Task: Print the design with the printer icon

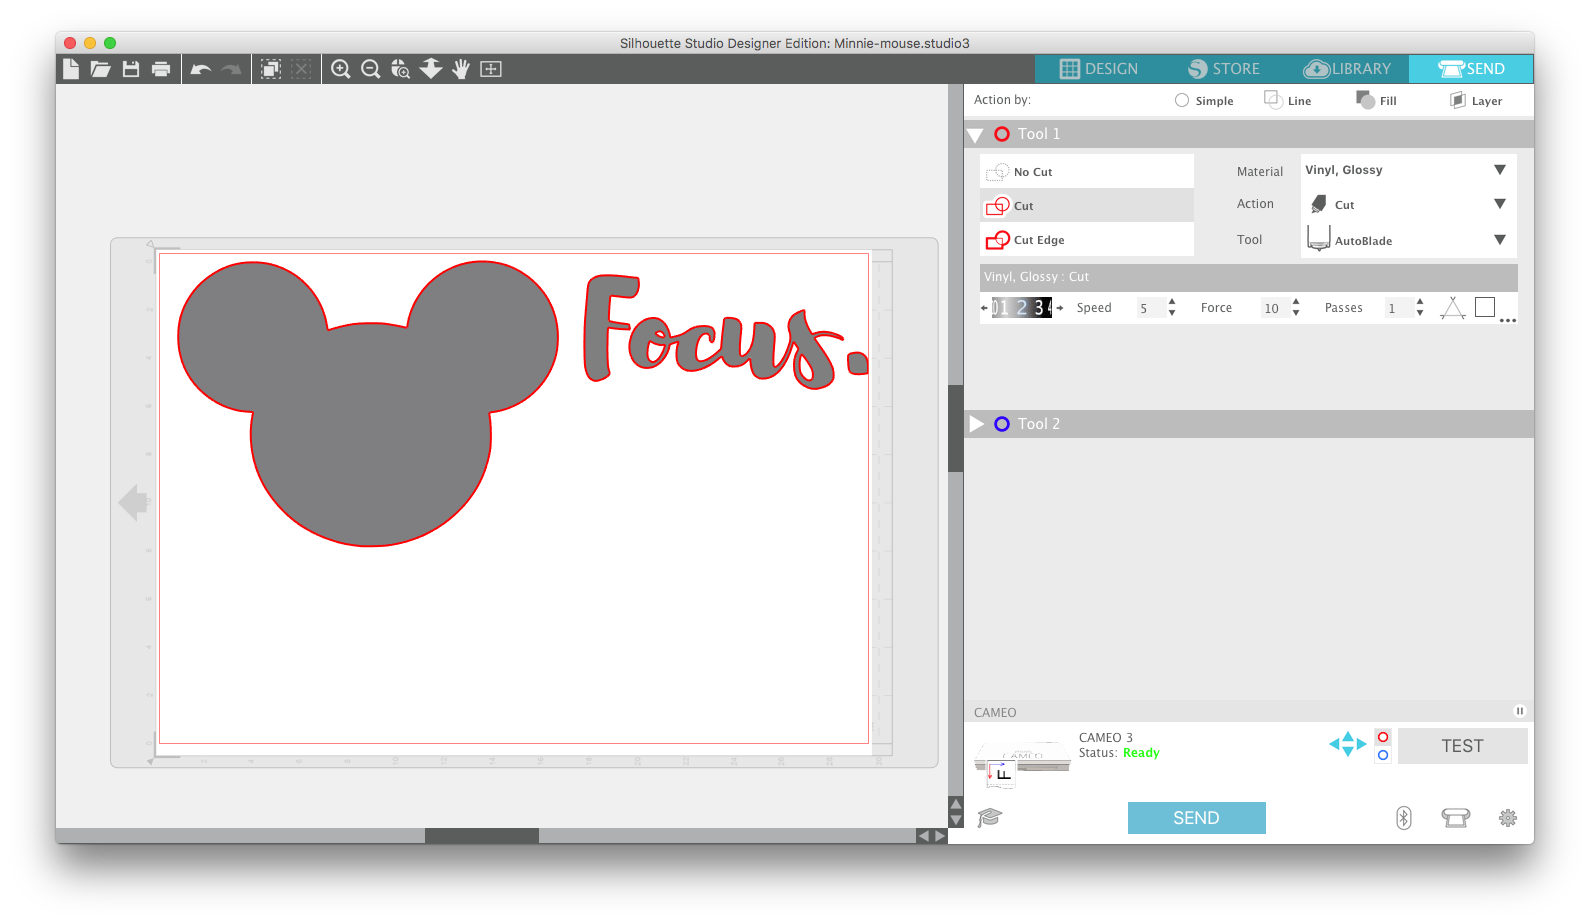Action: pyautogui.click(x=161, y=69)
